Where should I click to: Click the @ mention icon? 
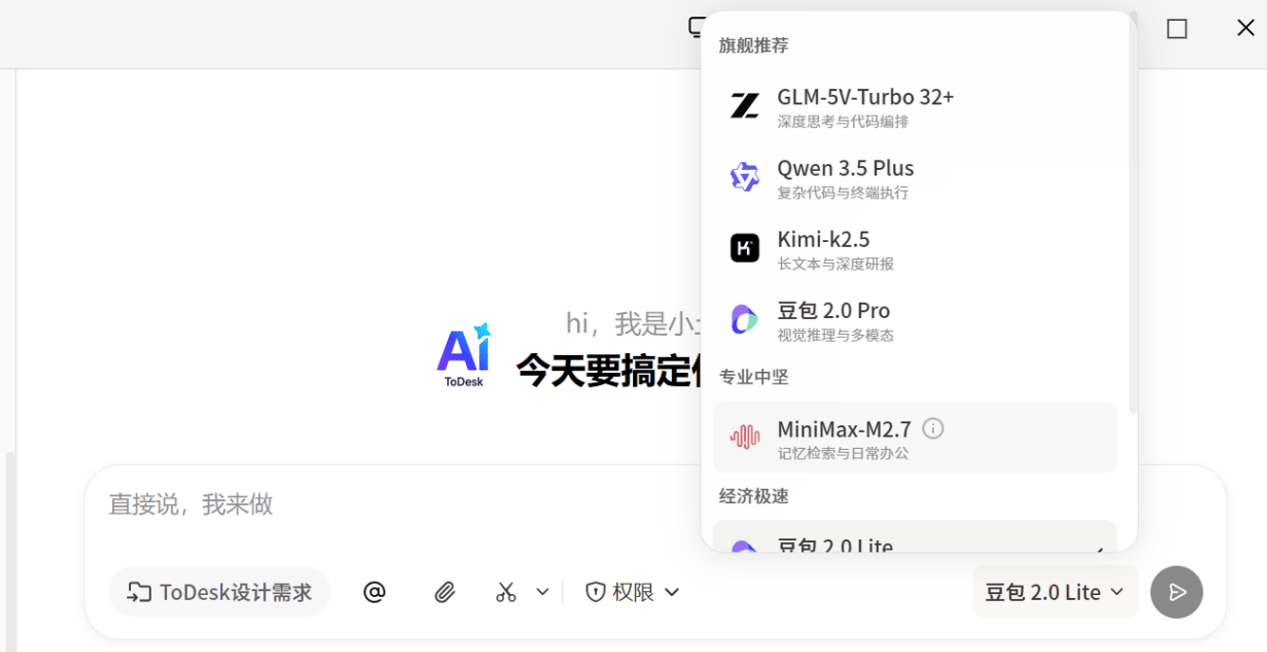[x=374, y=592]
